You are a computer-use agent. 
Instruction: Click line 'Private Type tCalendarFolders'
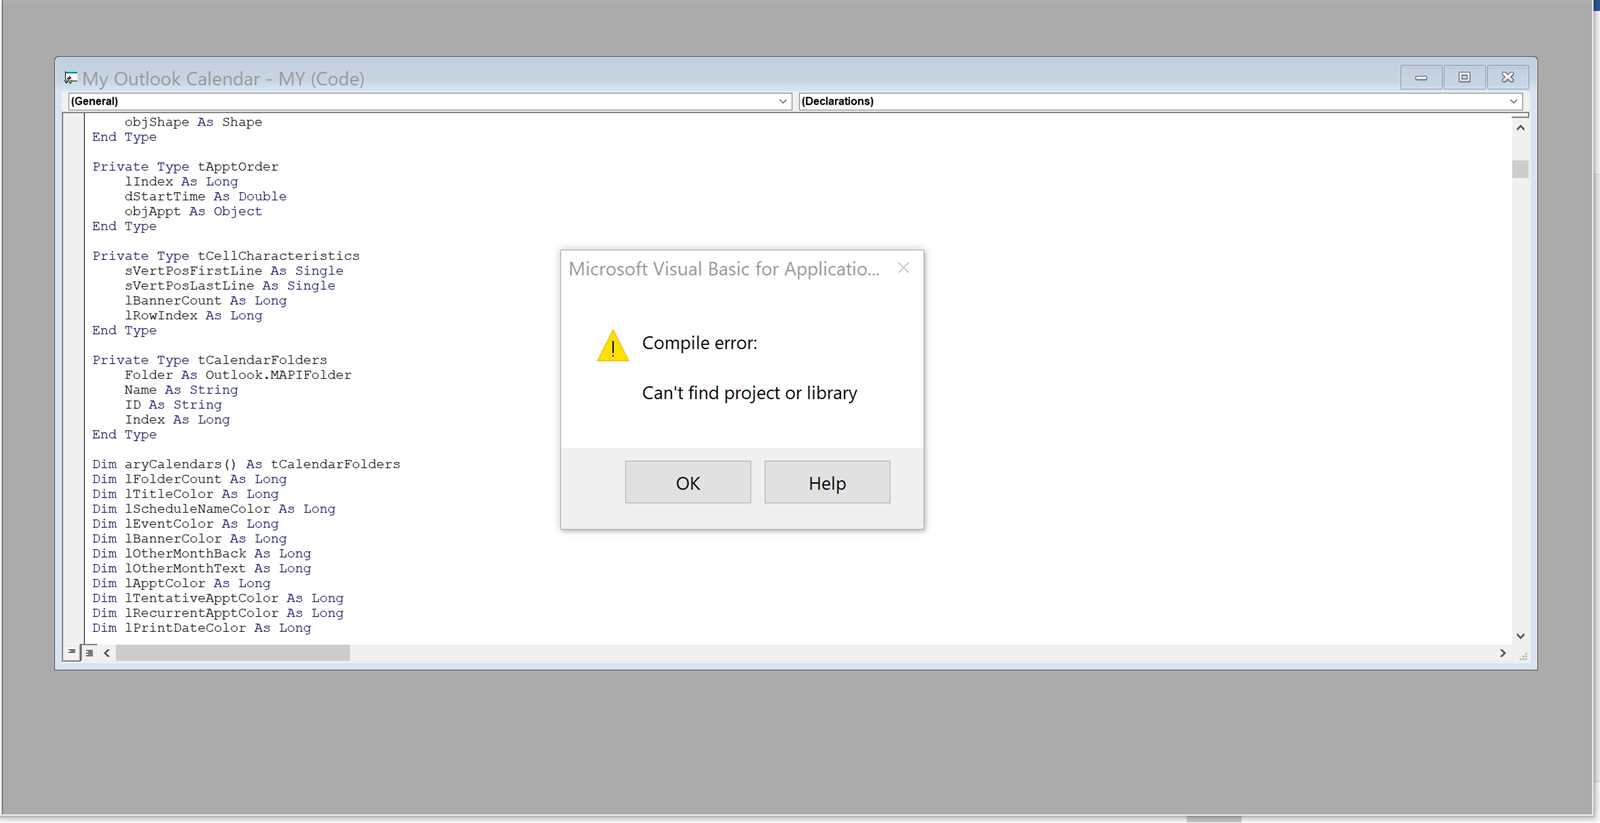(209, 360)
